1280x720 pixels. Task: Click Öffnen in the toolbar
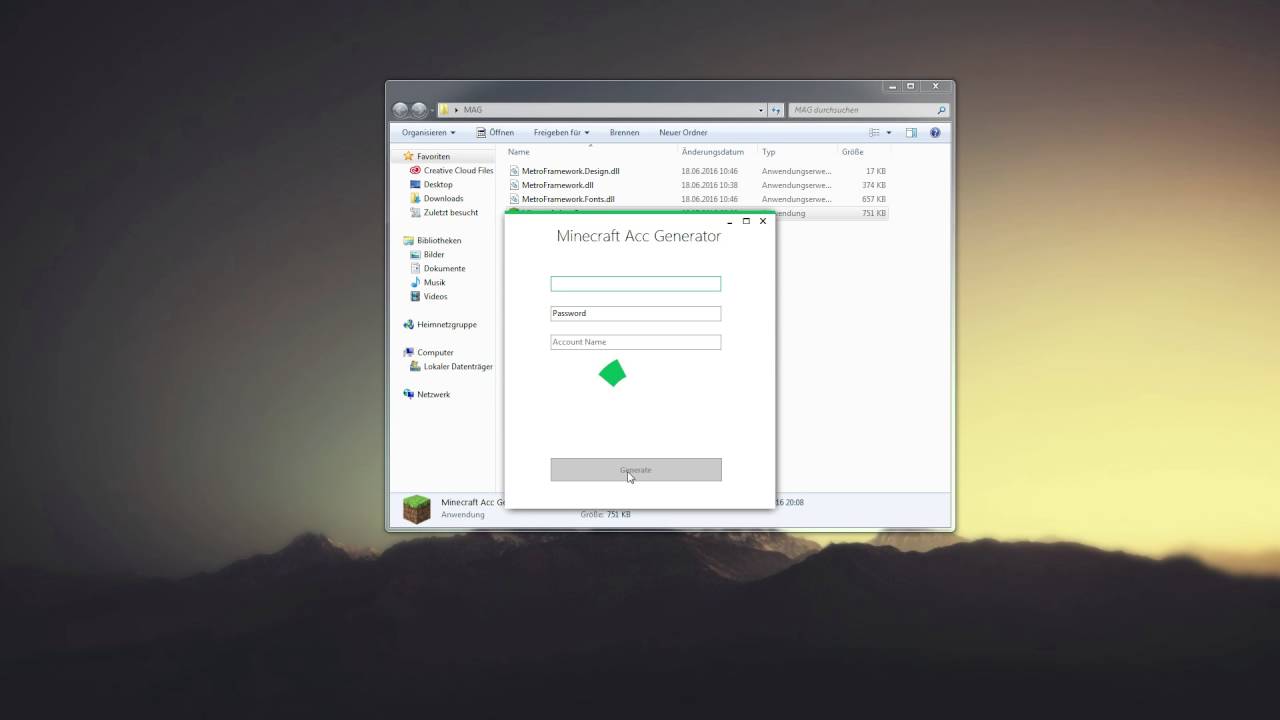(495, 132)
